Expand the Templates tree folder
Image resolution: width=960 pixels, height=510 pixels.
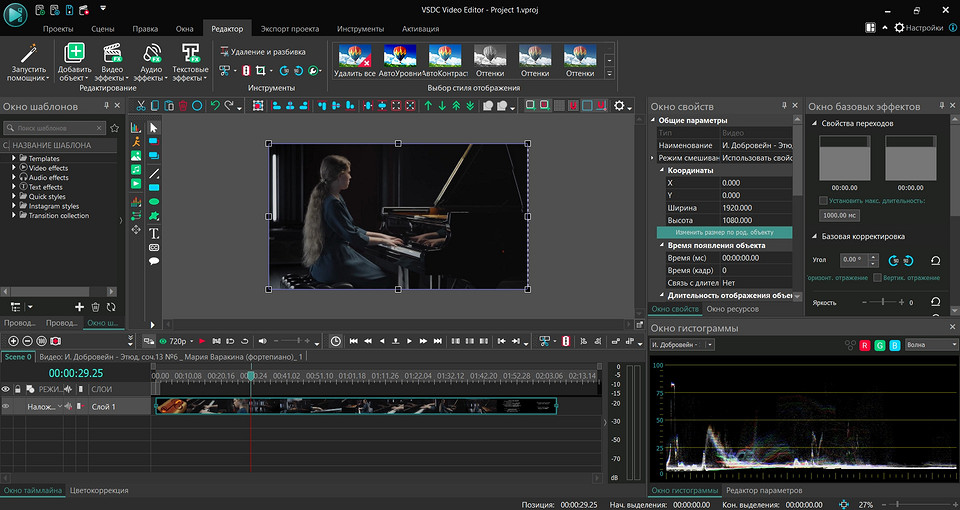point(13,158)
